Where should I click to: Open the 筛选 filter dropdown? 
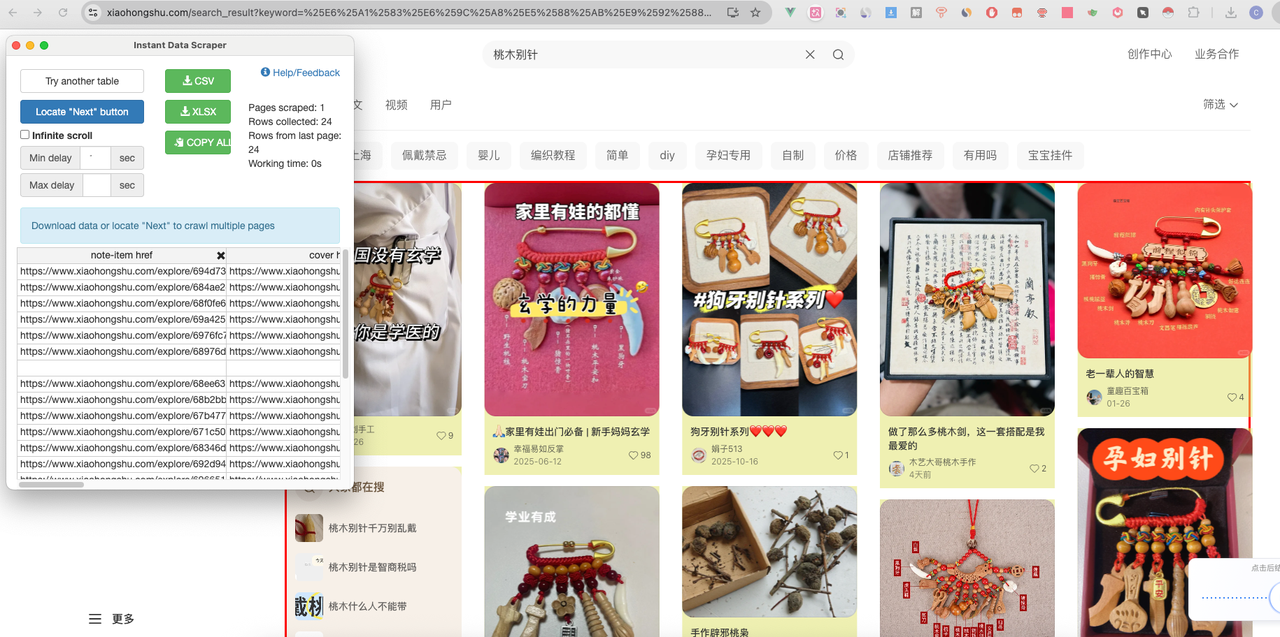(x=1221, y=104)
